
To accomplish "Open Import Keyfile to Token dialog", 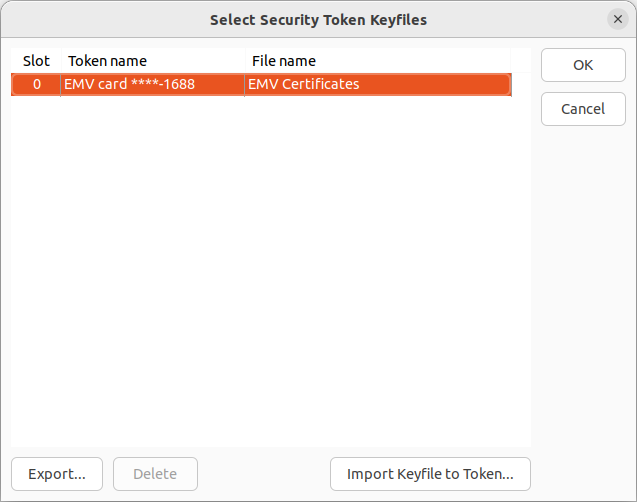I will [x=430, y=474].
